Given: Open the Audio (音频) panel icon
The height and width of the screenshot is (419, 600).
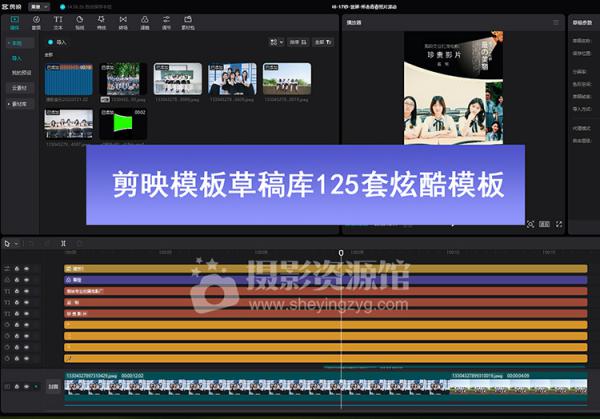Looking at the screenshot, I should pos(36,21).
